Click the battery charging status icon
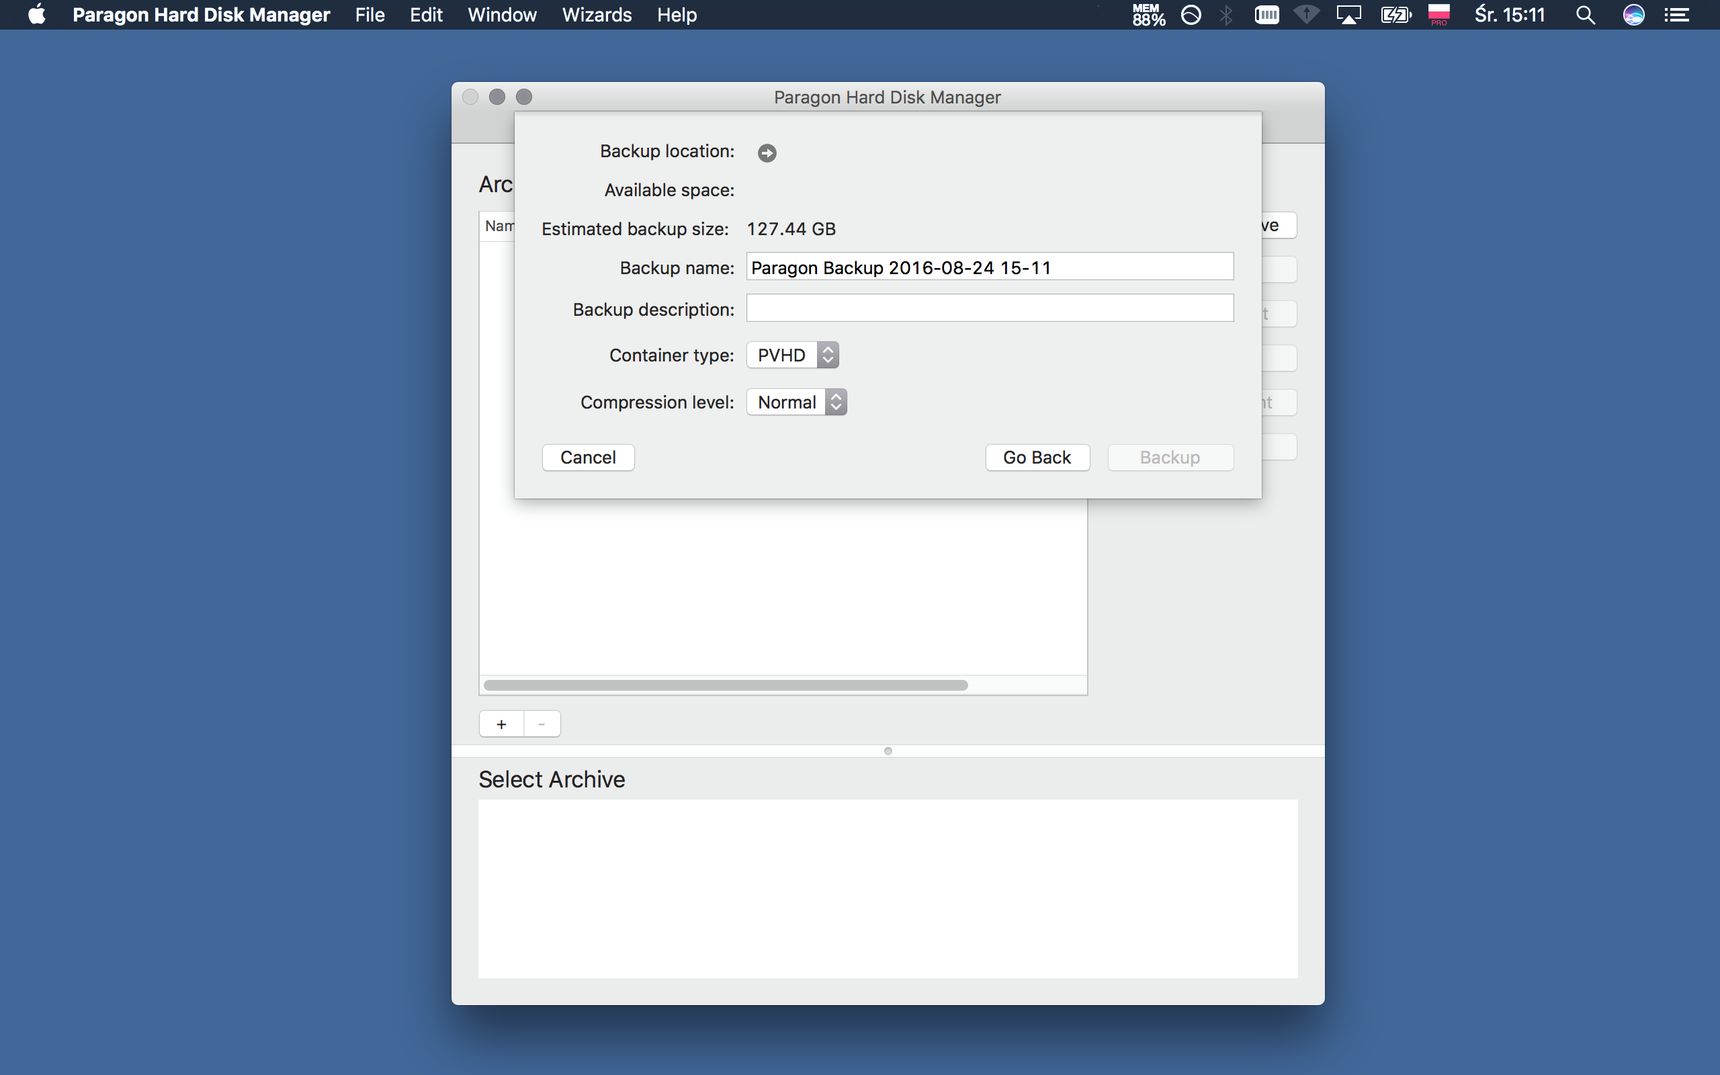Screen dimensions: 1720x1075 [1395, 15]
